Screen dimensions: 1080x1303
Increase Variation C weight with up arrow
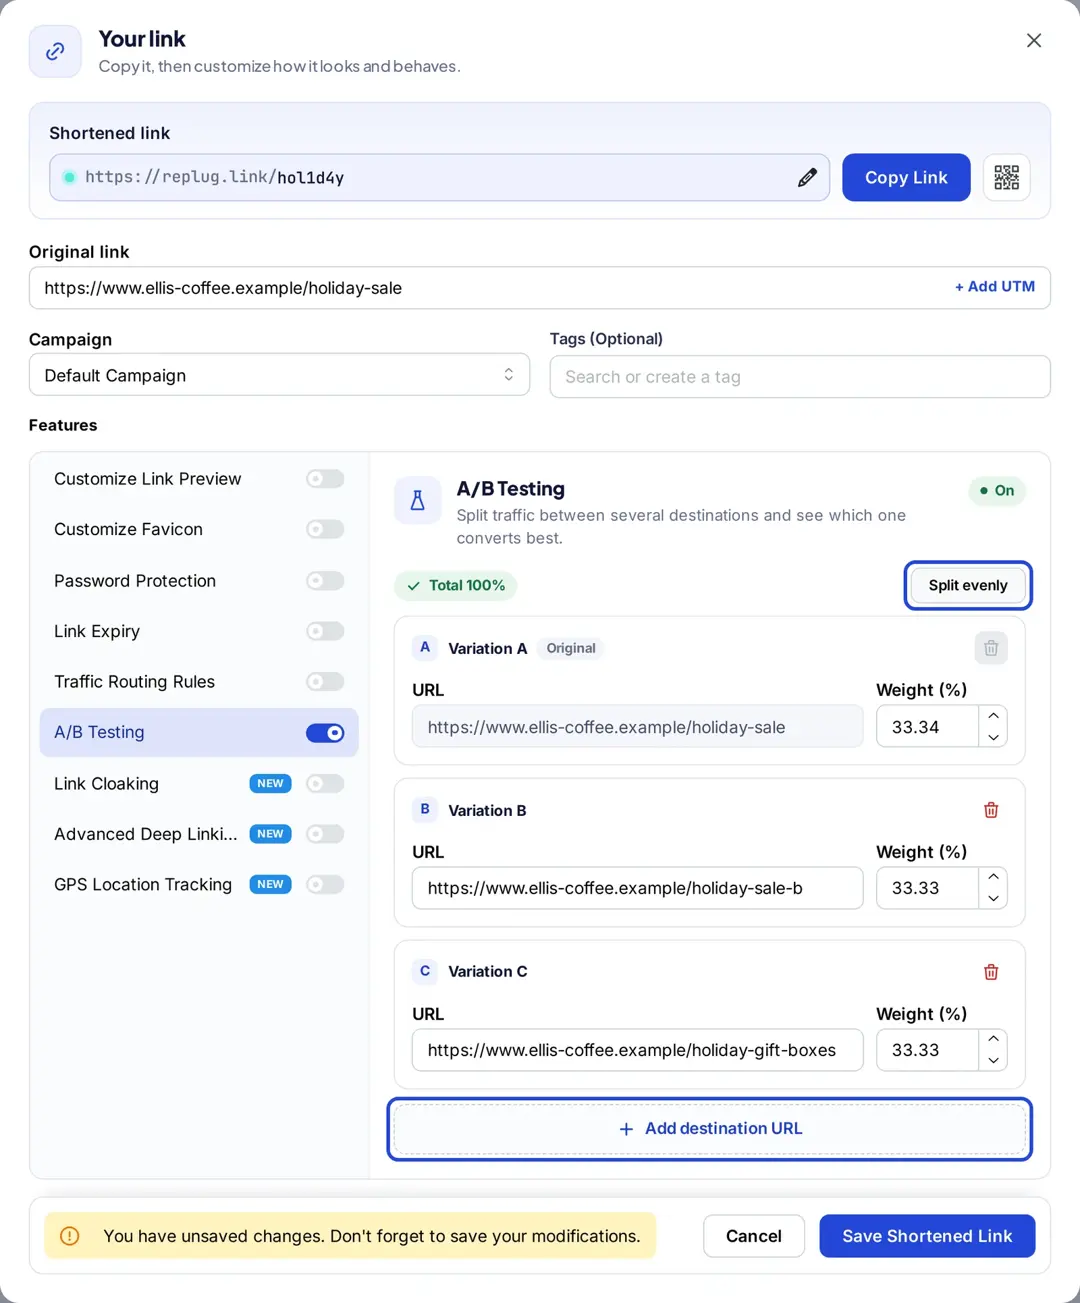coord(993,1039)
